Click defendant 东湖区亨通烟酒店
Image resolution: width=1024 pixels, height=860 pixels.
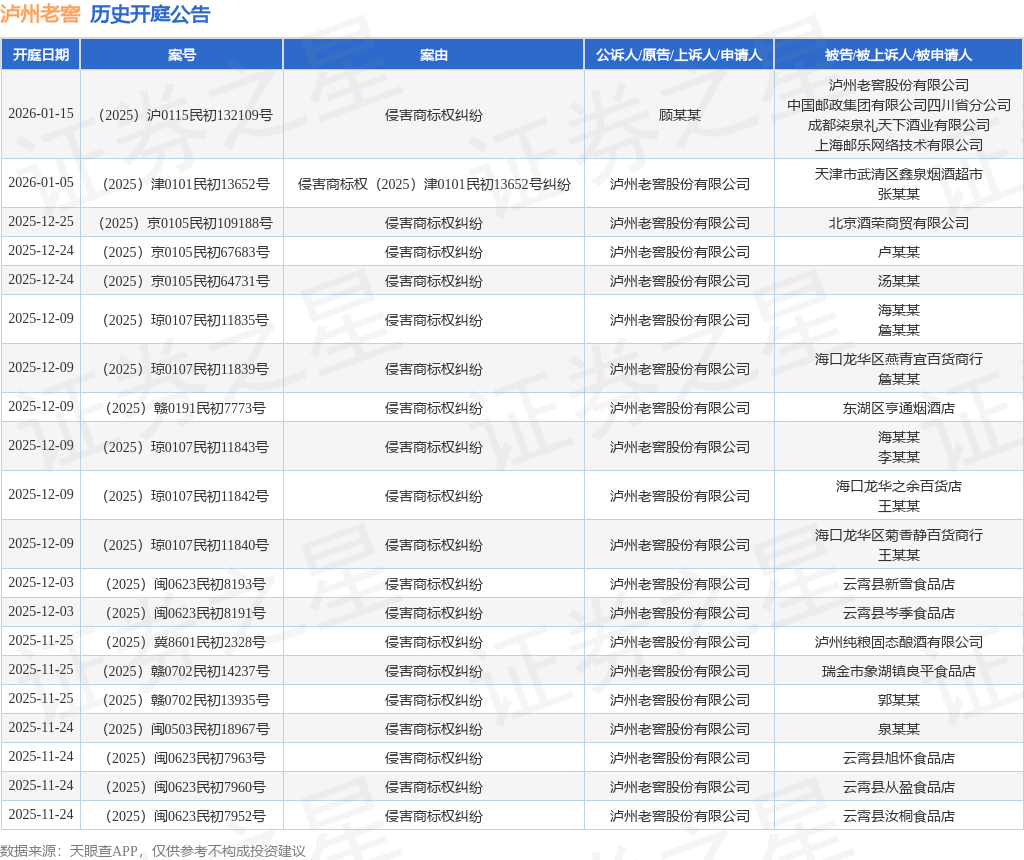[x=899, y=408]
